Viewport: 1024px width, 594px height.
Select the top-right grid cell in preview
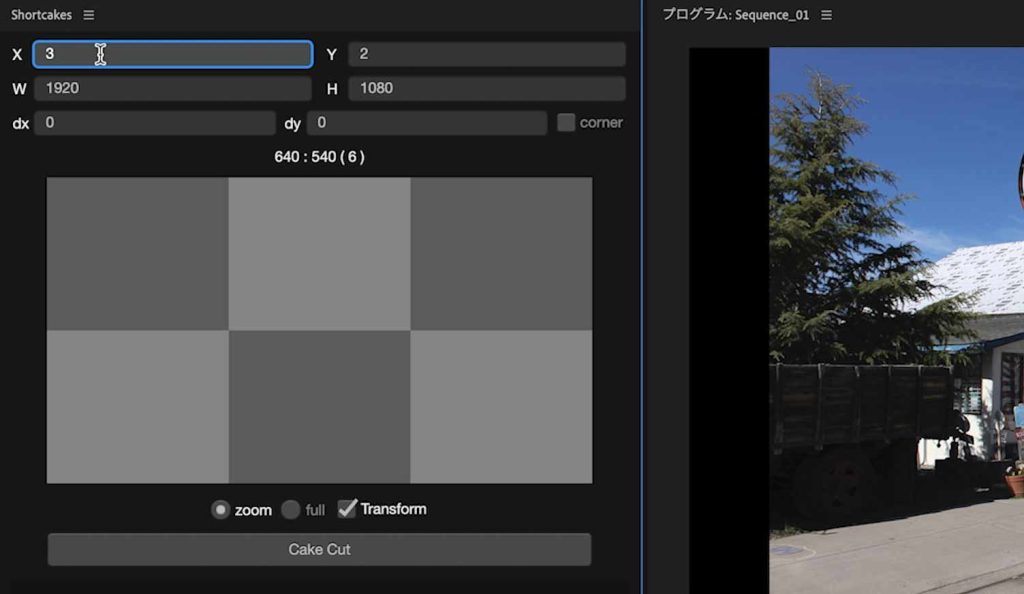pyautogui.click(x=501, y=254)
